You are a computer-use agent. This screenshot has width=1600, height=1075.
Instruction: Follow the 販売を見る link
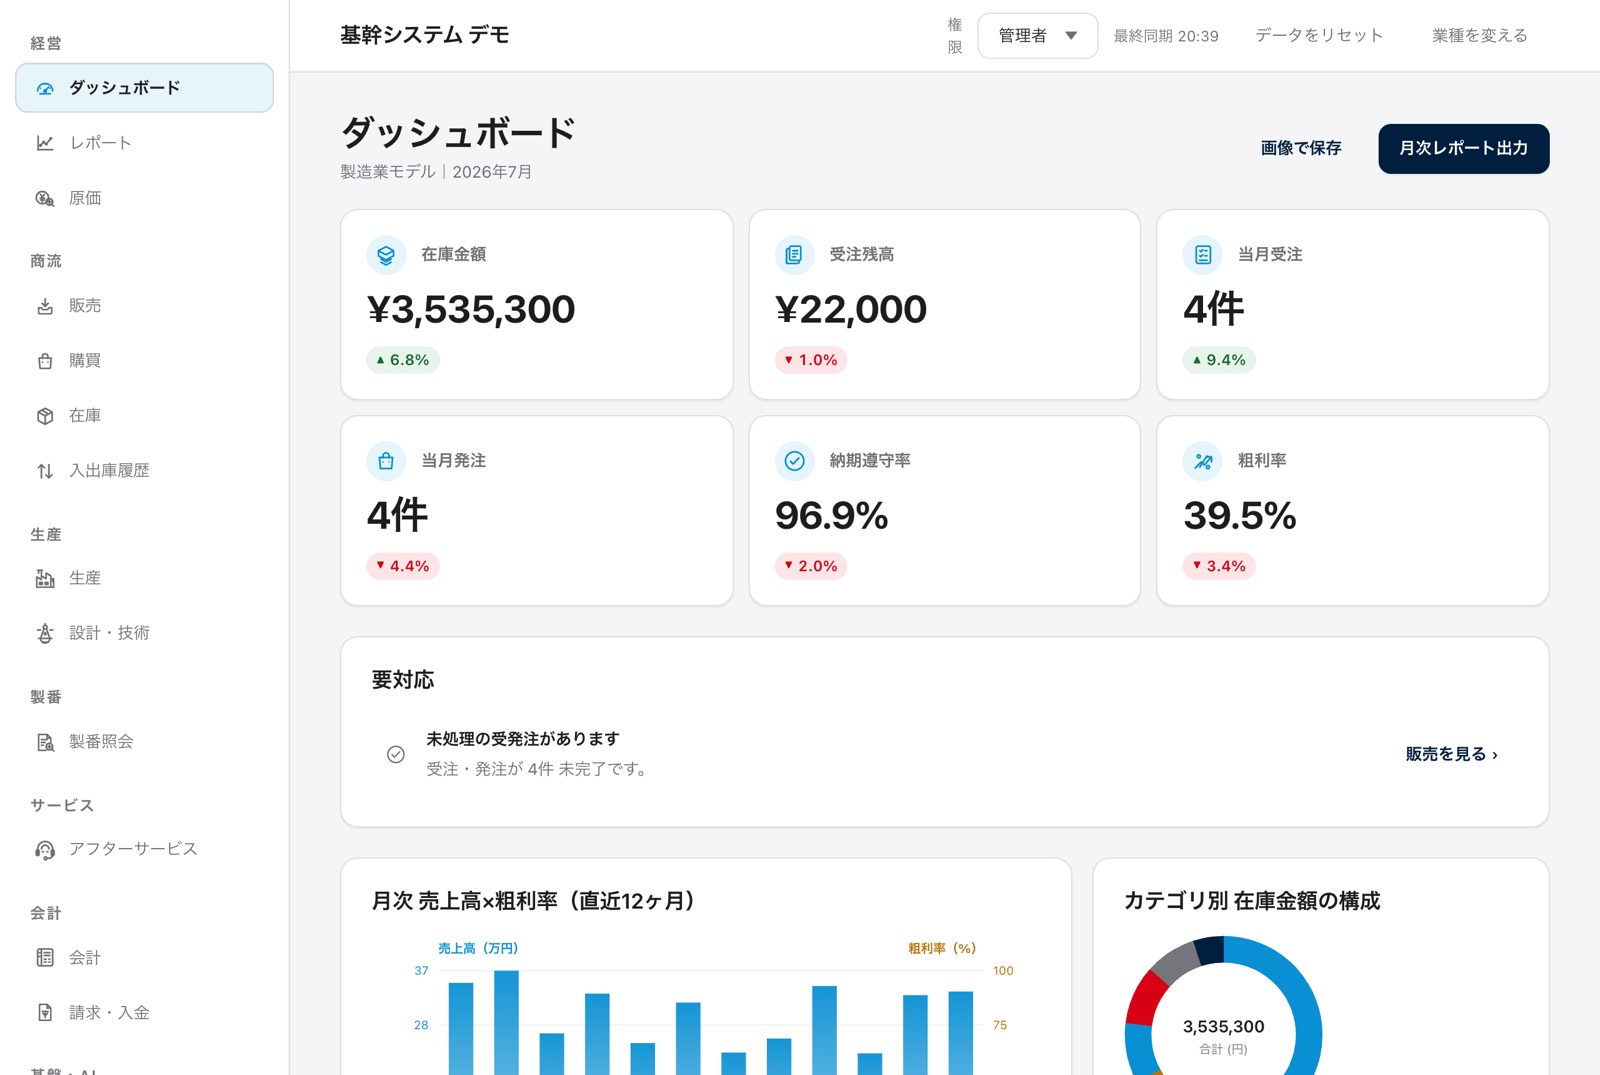click(1451, 754)
